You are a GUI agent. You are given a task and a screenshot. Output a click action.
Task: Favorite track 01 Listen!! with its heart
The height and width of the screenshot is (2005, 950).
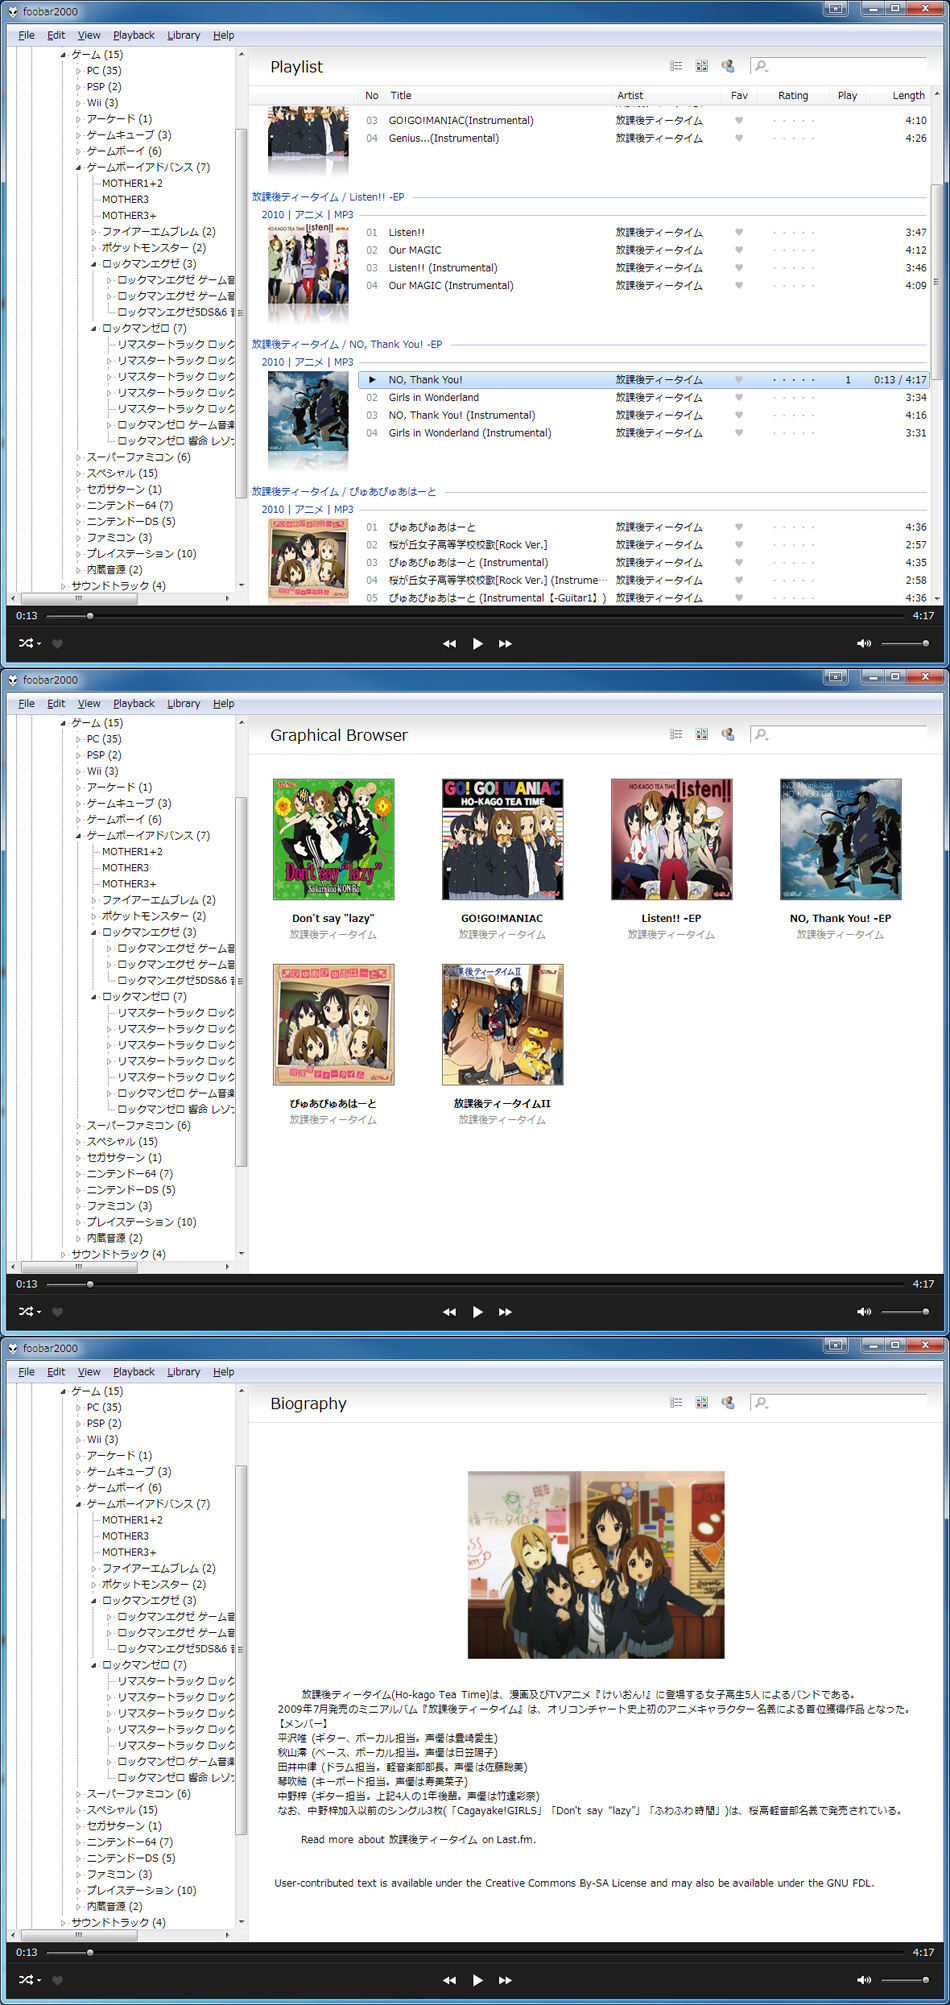coord(739,232)
